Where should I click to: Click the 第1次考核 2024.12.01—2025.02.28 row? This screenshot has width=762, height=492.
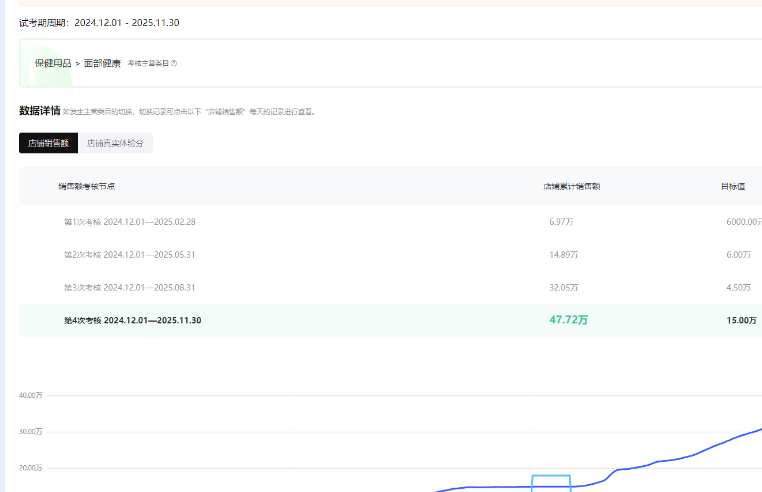[129, 222]
